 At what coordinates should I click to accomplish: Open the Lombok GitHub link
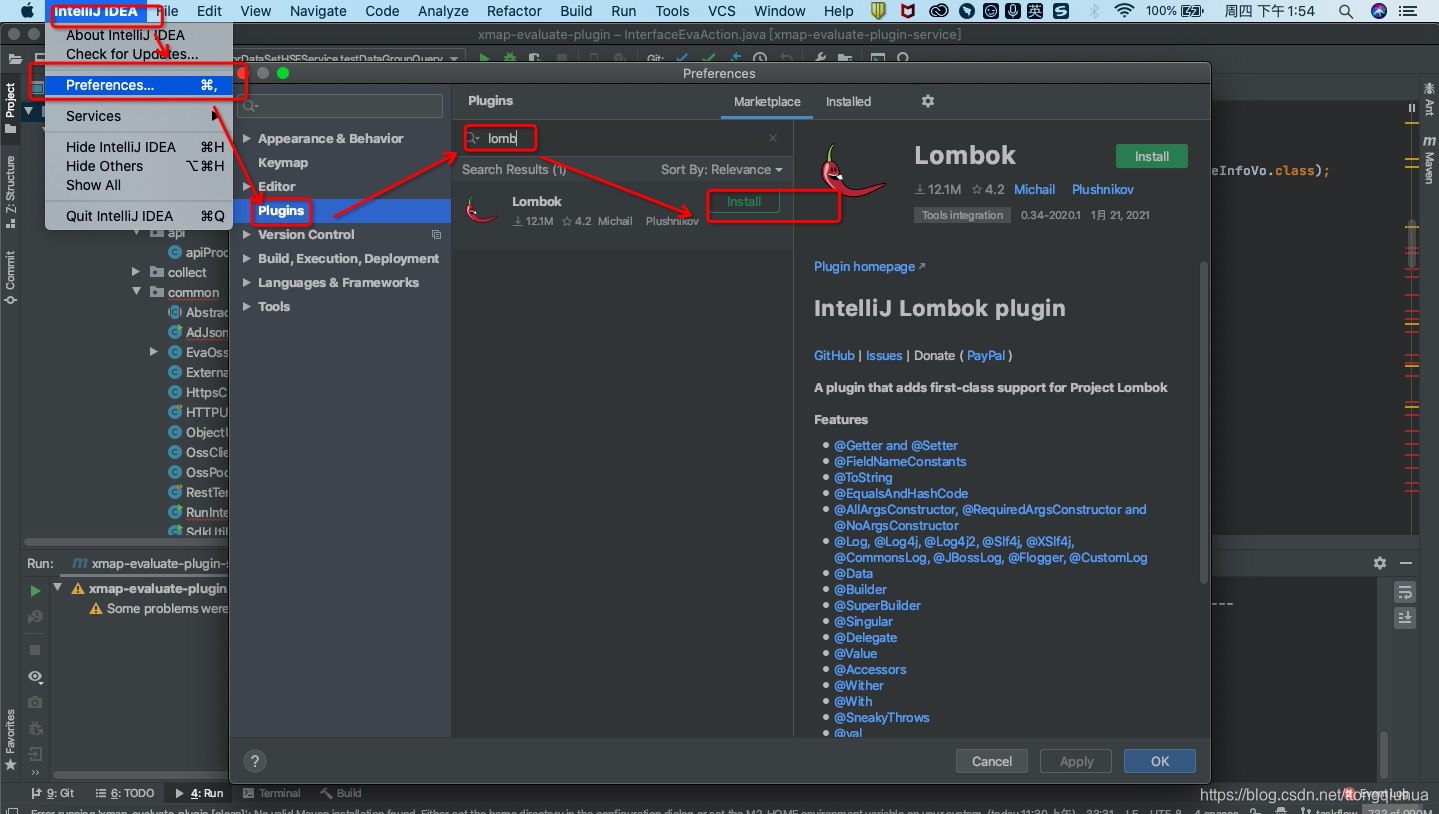(834, 355)
